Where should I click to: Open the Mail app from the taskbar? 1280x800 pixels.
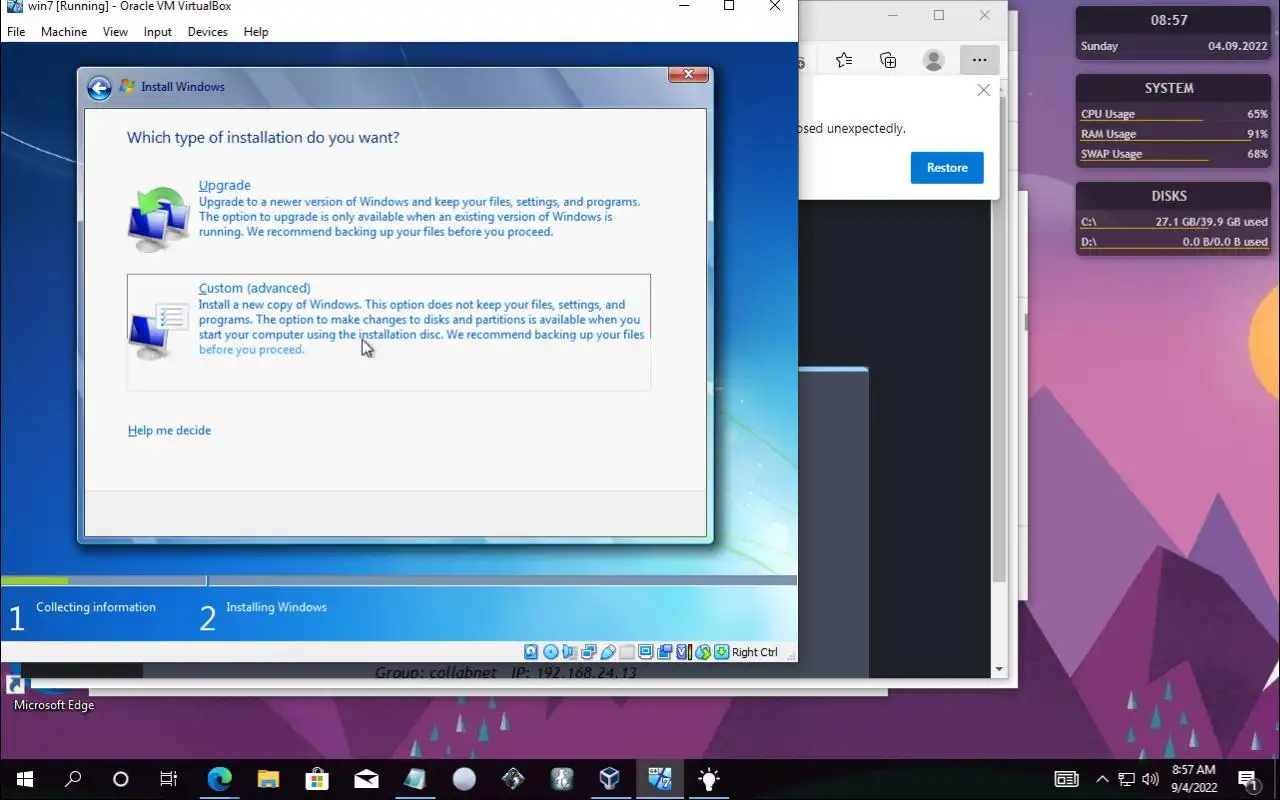pos(366,778)
